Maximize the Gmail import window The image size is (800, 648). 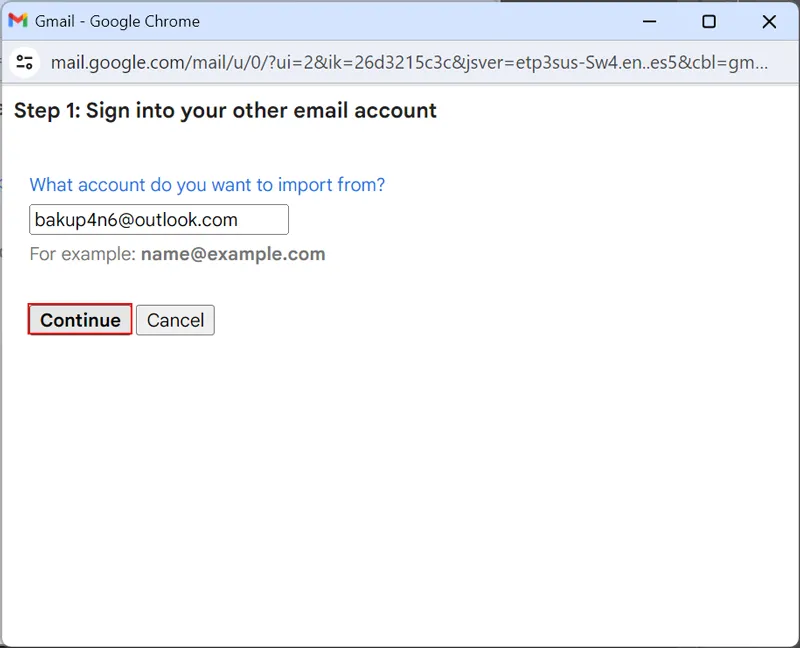(708, 21)
